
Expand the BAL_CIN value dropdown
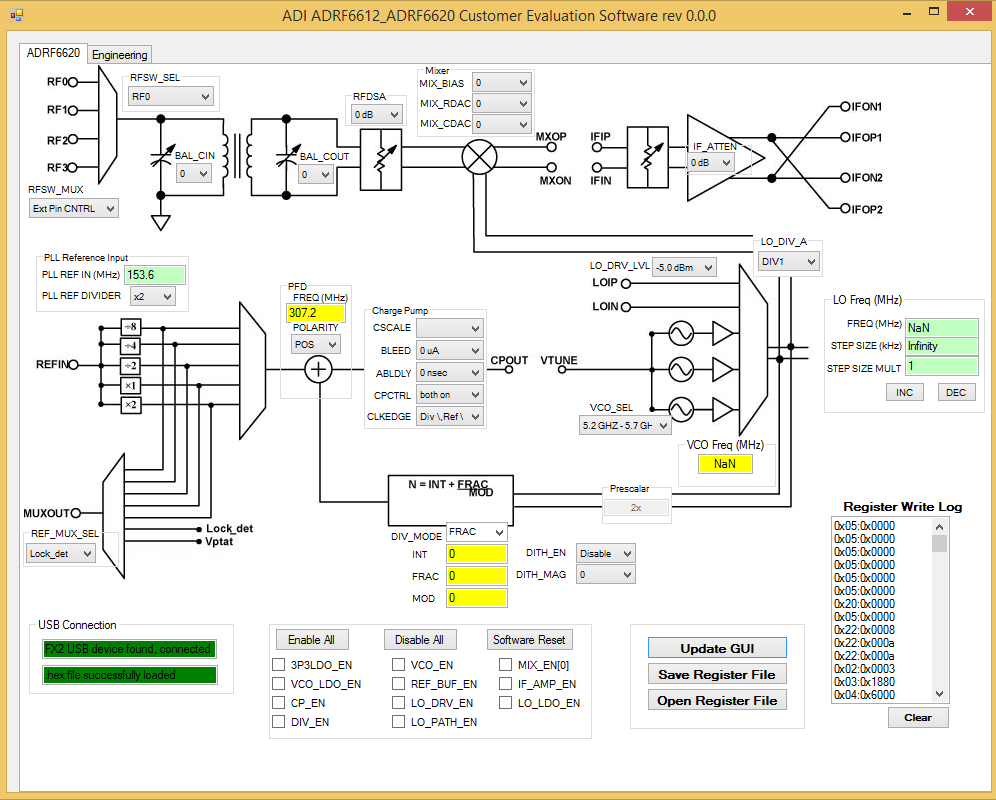click(x=193, y=173)
